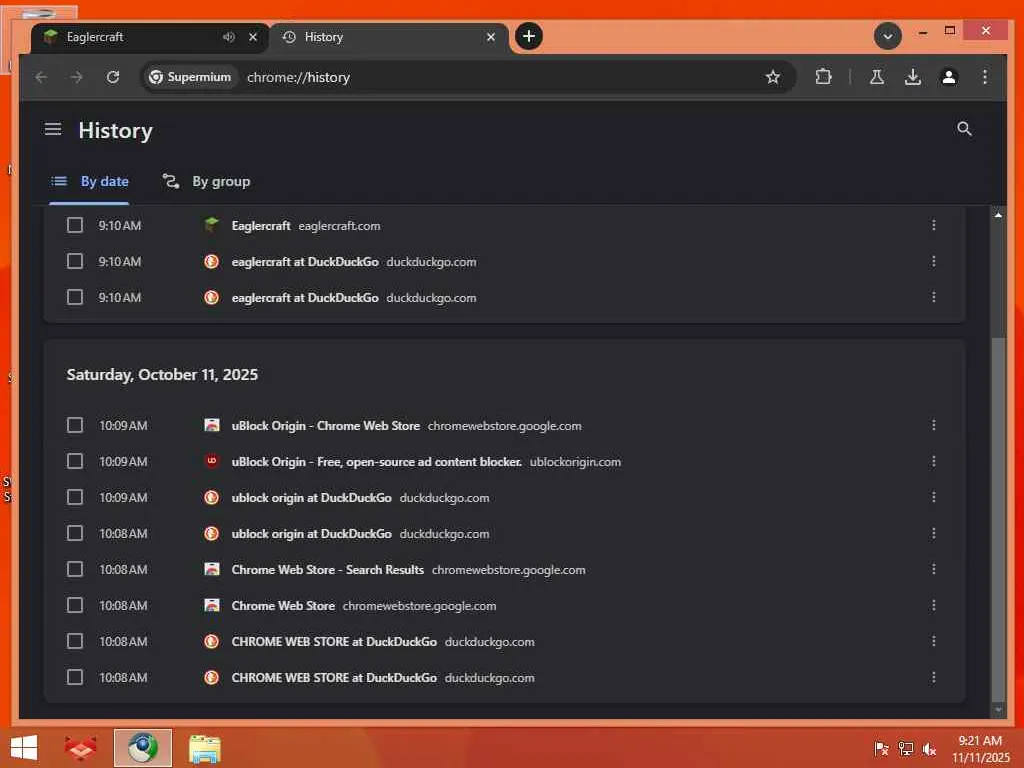Open Chrome Web Store - Search Results link
The height and width of the screenshot is (768, 1024).
pyautogui.click(x=328, y=569)
